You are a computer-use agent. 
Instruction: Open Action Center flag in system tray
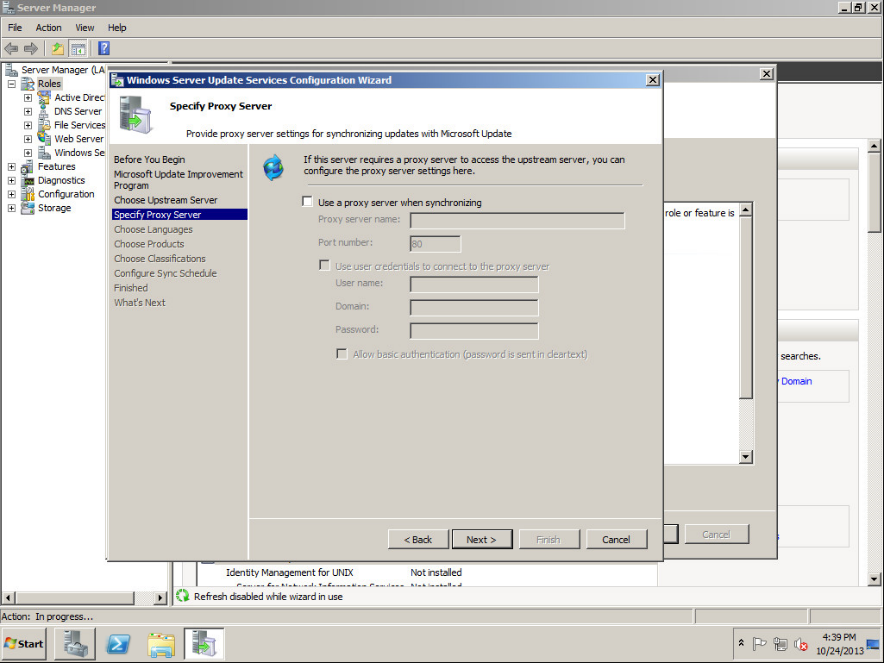coord(759,644)
